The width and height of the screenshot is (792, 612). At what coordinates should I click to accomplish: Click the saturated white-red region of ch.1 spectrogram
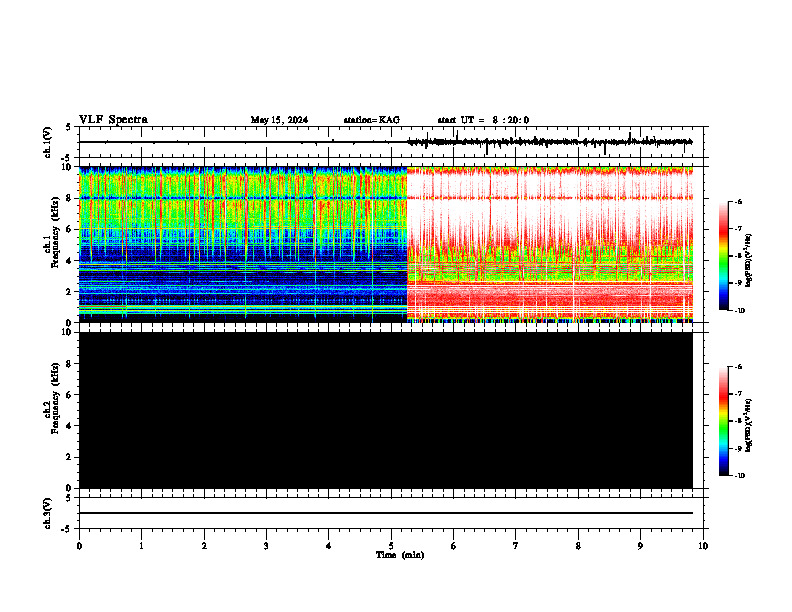[x=550, y=244]
